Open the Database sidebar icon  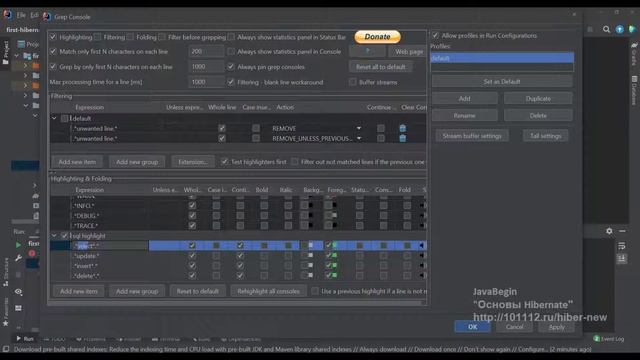[634, 79]
